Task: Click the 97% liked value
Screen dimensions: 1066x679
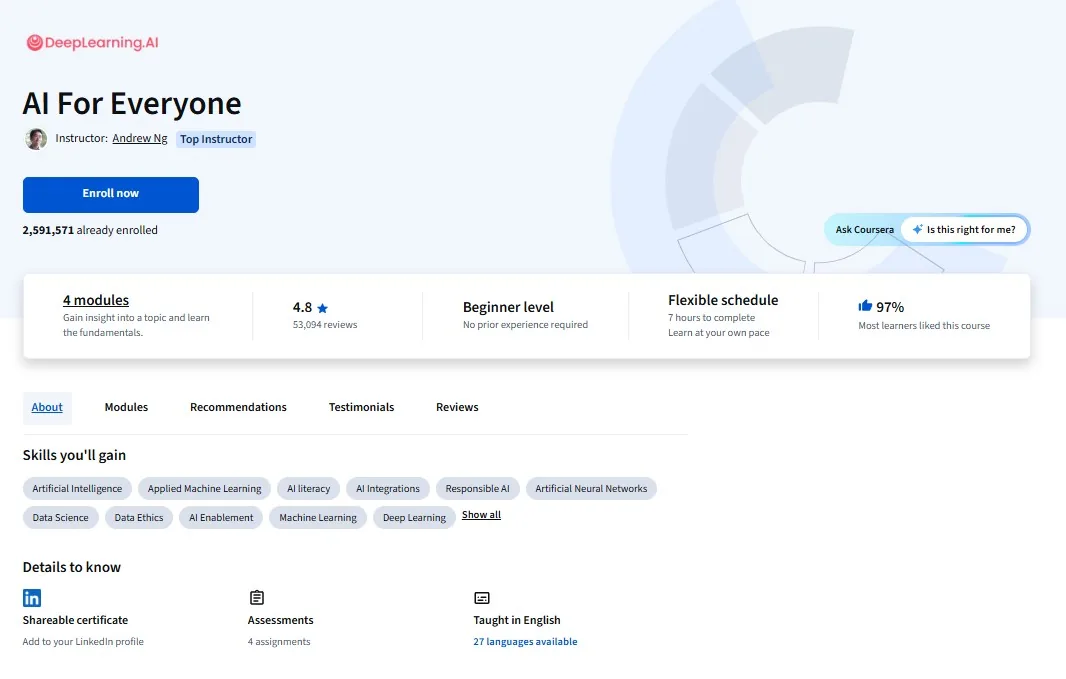Action: click(890, 307)
